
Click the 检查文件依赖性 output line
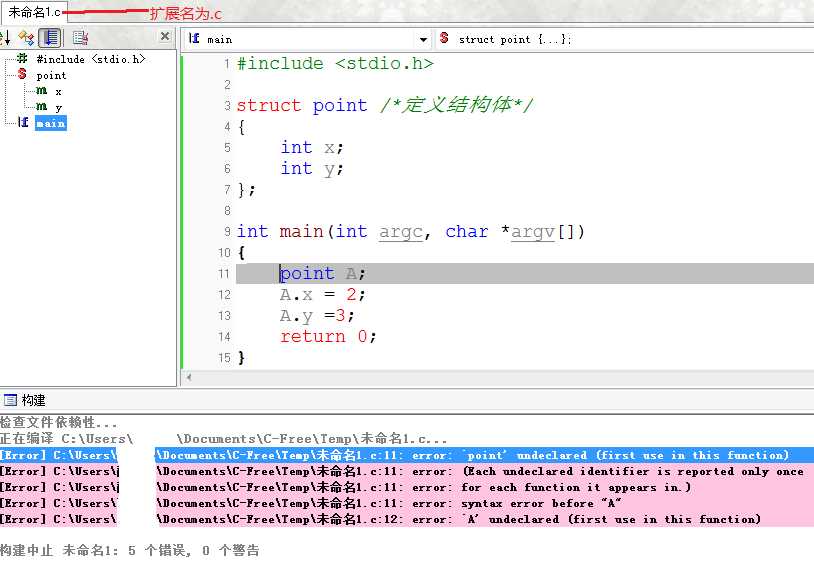pyautogui.click(x=58, y=423)
